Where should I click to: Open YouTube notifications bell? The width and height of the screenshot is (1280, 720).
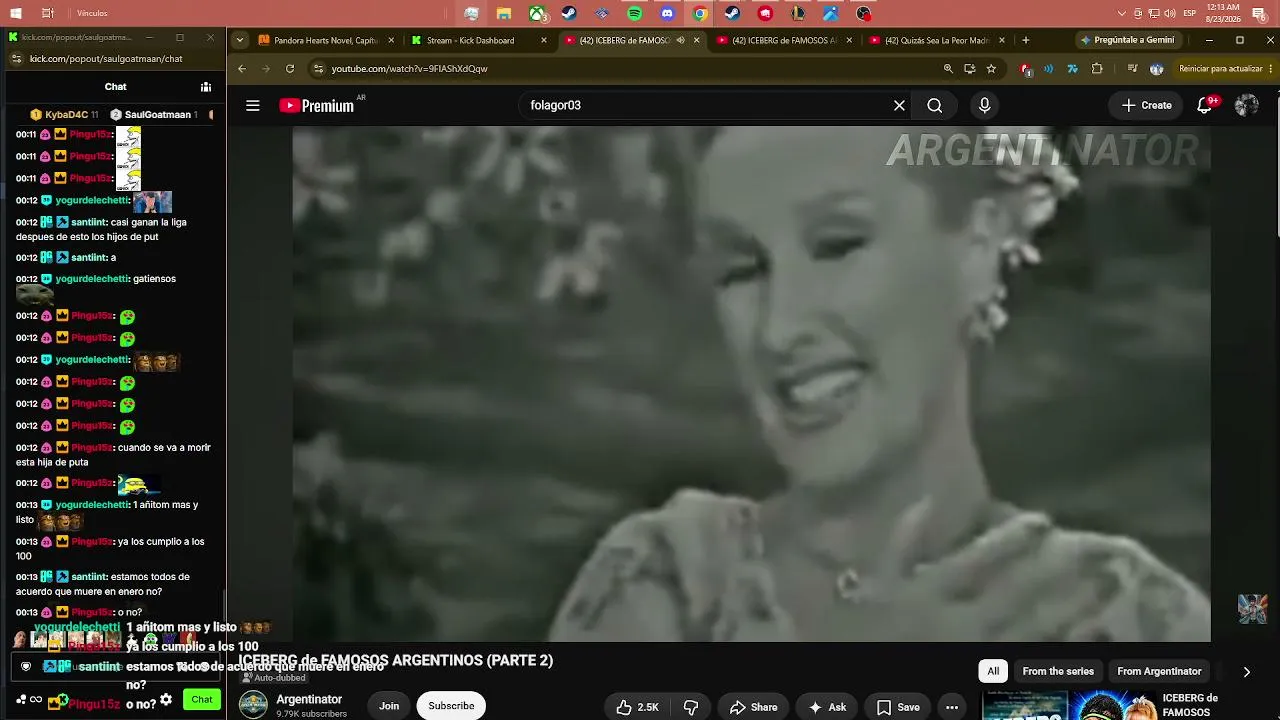click(1205, 105)
